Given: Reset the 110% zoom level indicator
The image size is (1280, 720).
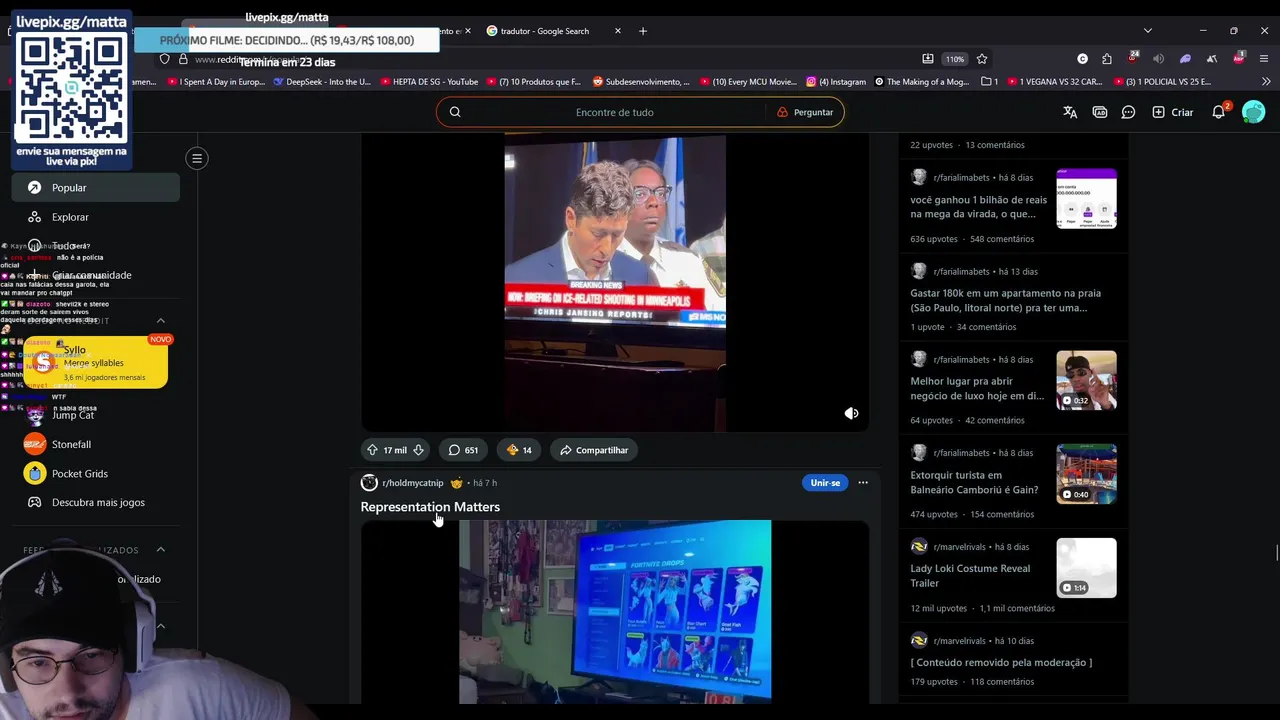Looking at the screenshot, I should click(955, 59).
